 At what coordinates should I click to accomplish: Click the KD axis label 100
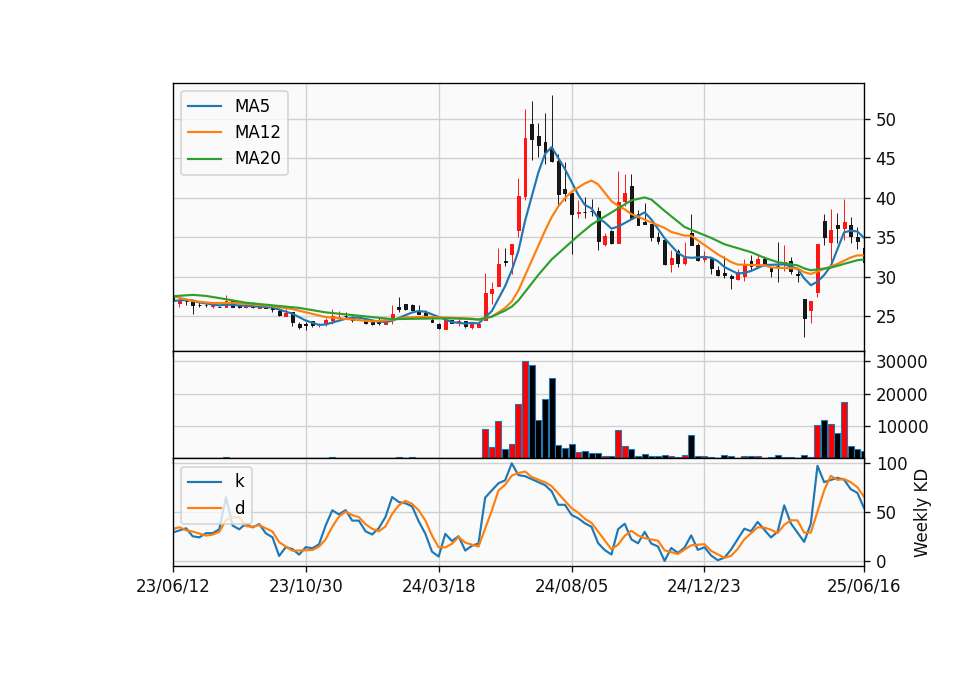pyautogui.click(x=891, y=464)
